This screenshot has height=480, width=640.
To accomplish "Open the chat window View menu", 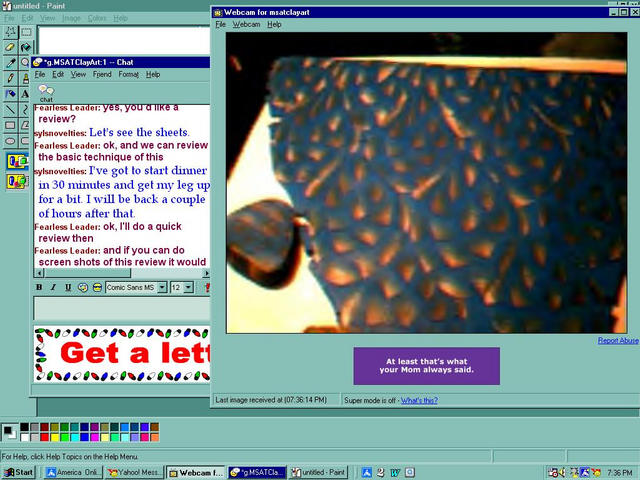I will click(78, 74).
